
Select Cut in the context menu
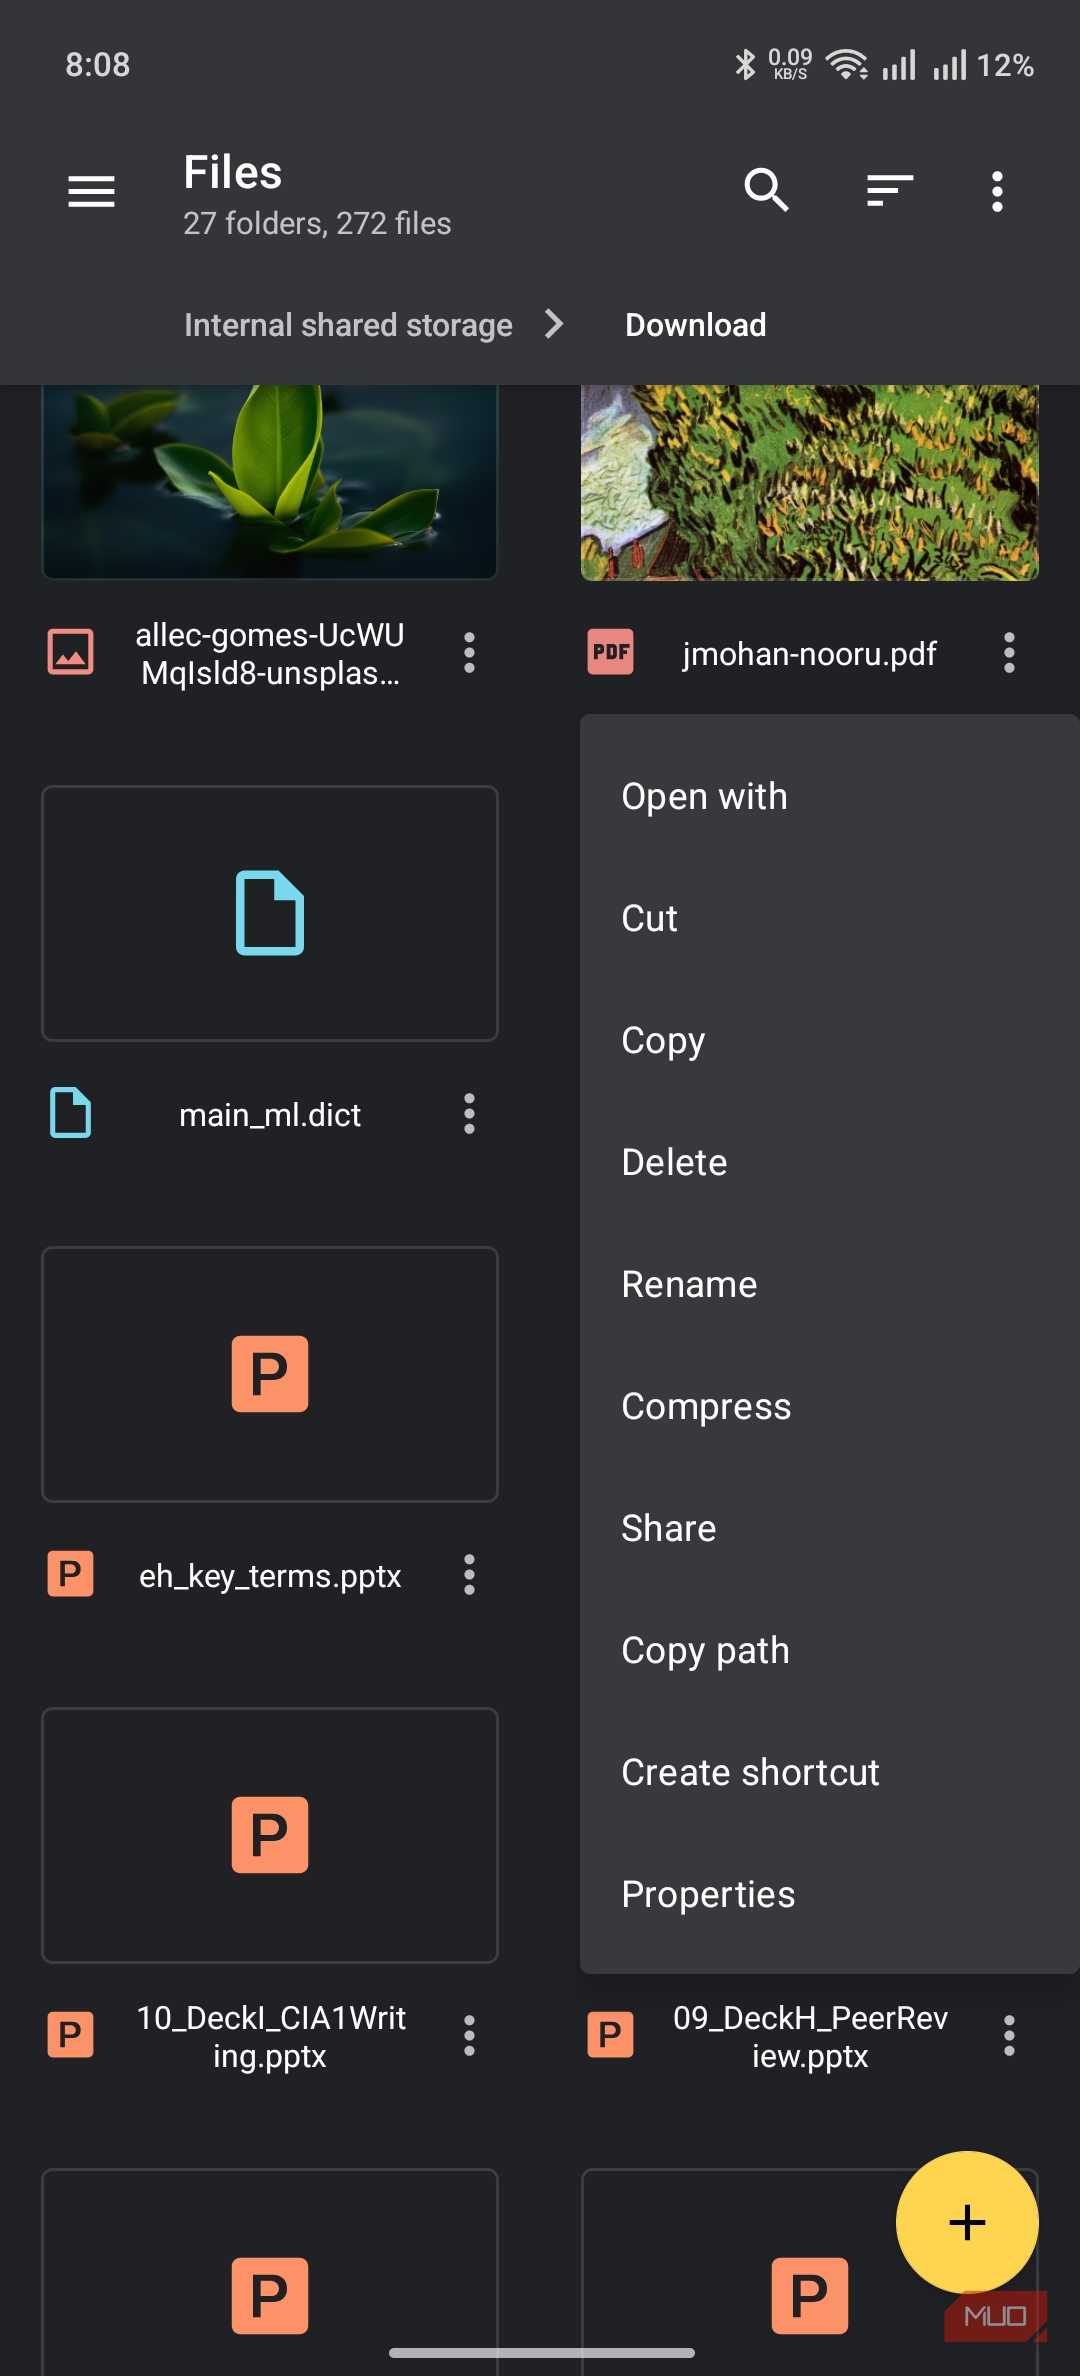(x=829, y=919)
